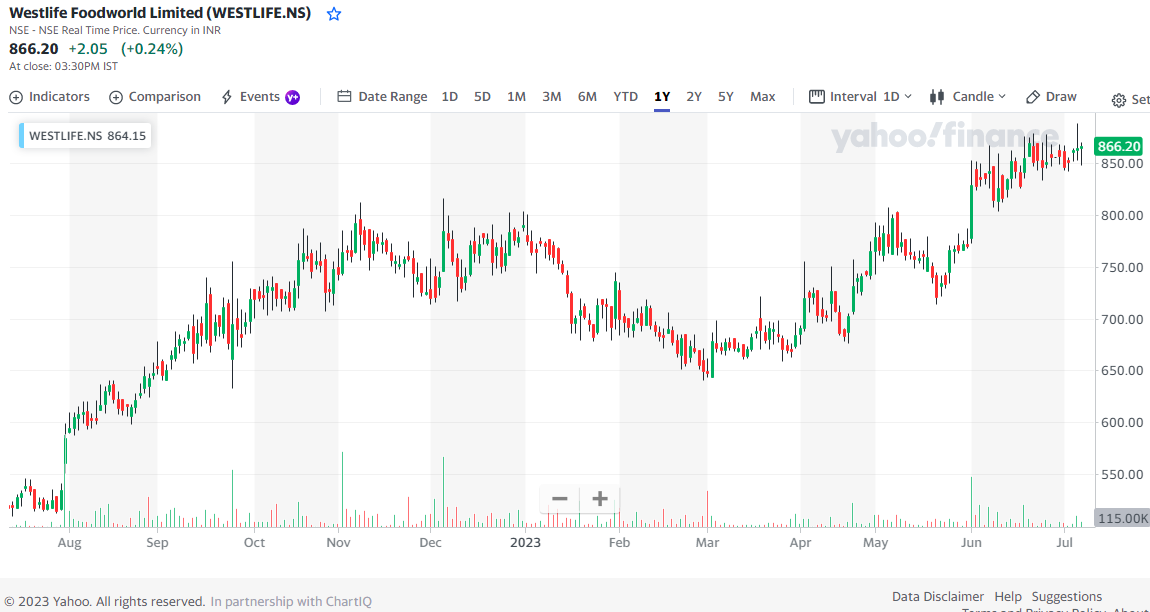Select the 1D range tab
This screenshot has width=1150, height=612.
coord(450,97)
